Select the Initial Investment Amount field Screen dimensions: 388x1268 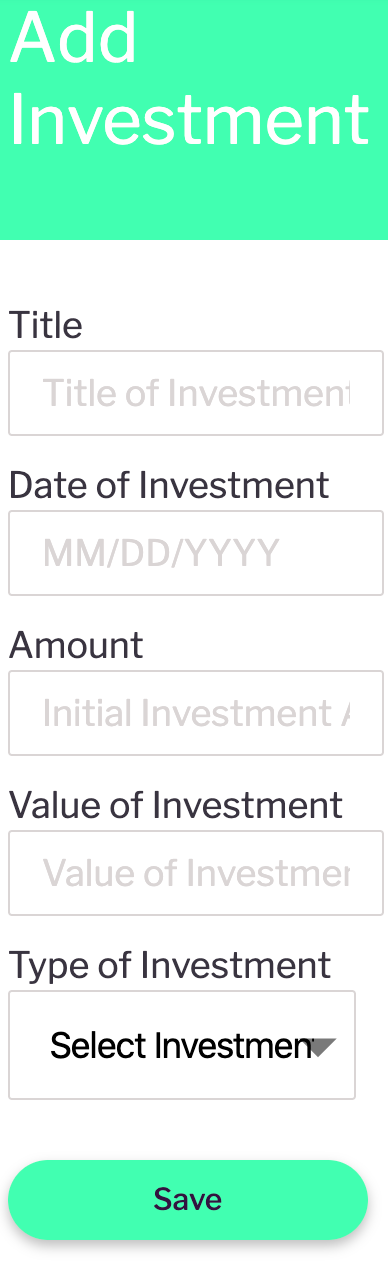196,713
